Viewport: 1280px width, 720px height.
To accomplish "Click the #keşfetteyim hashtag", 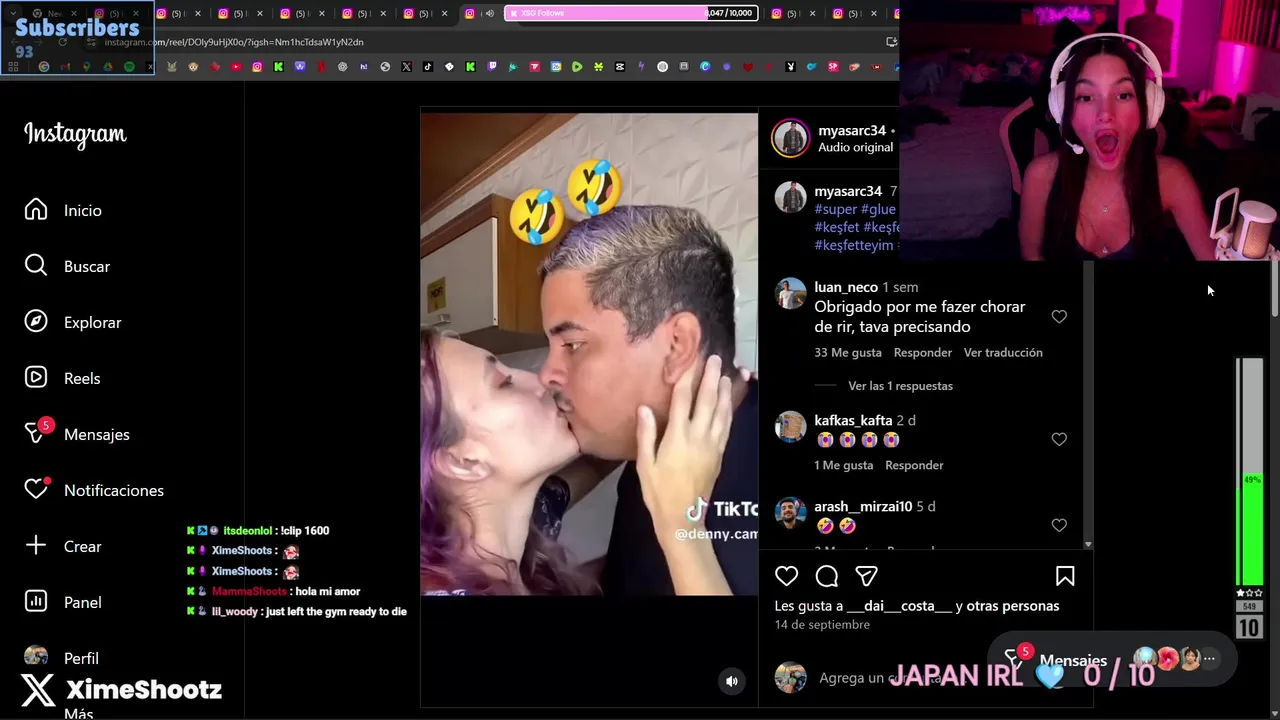I will (853, 245).
